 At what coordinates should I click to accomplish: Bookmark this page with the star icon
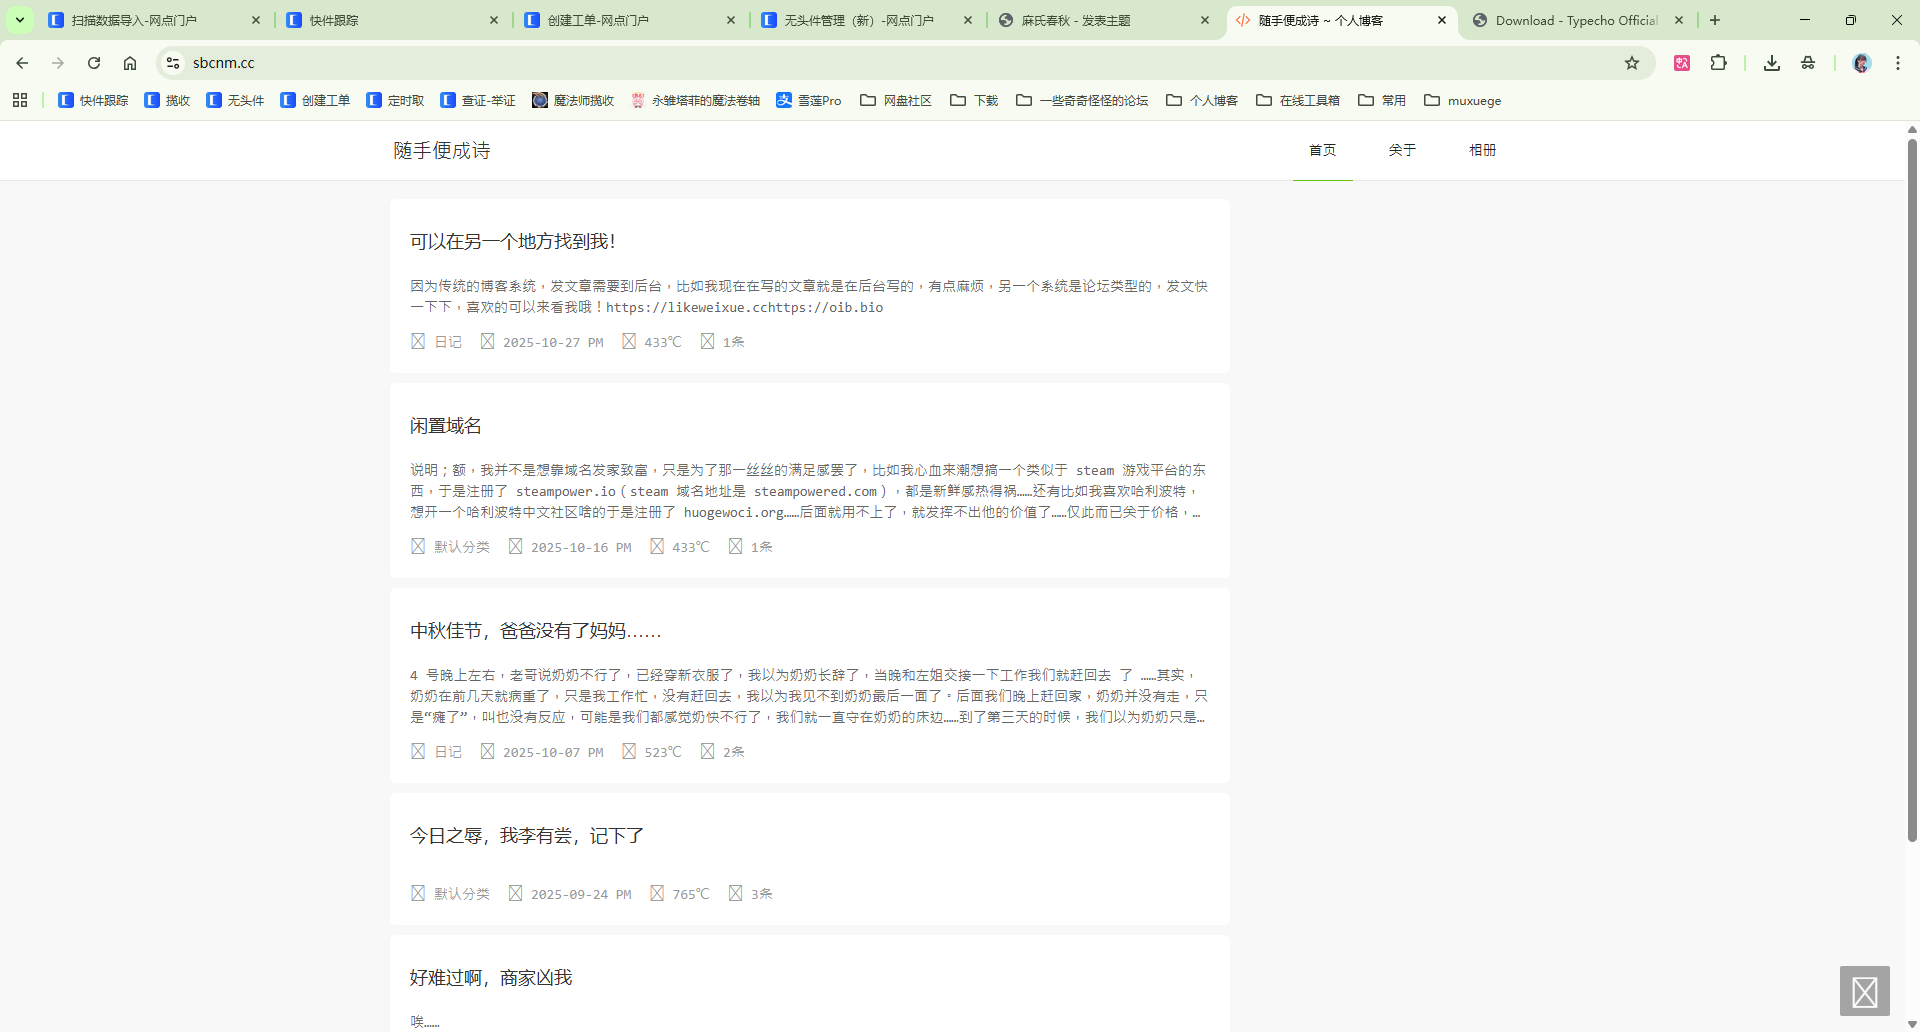1632,62
